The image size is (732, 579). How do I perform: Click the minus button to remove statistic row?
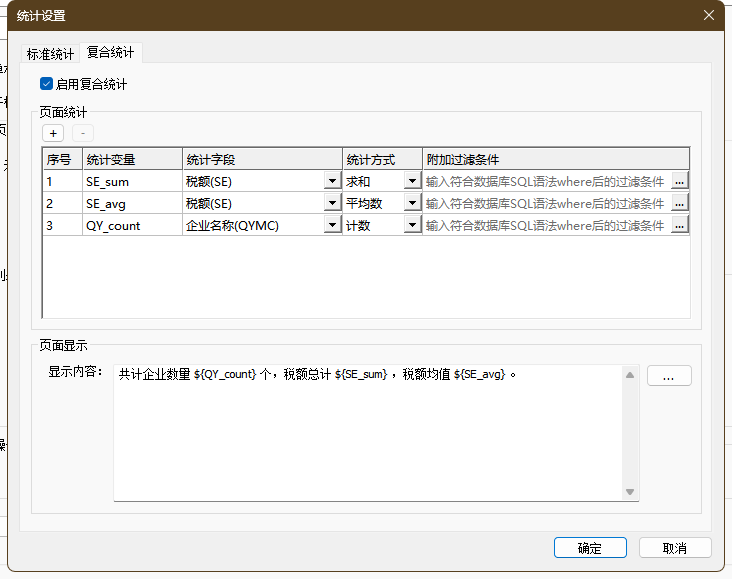point(83,132)
